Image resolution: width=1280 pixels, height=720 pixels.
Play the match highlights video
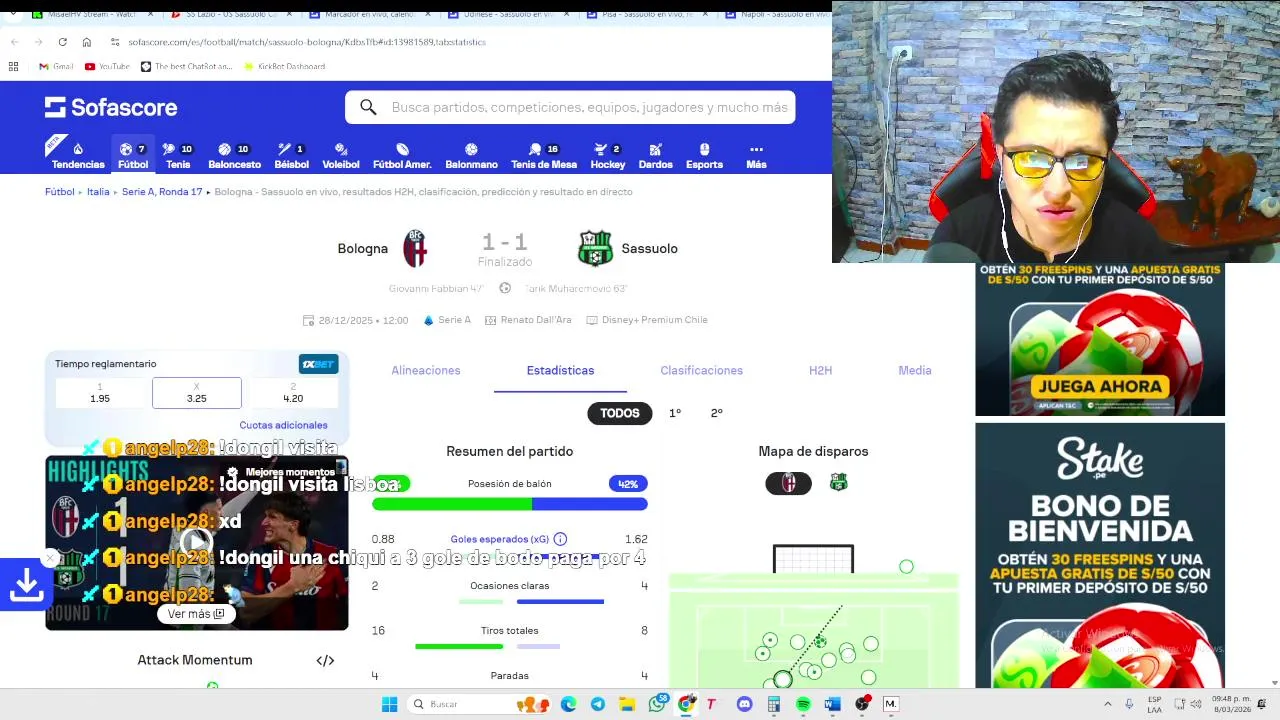point(196,542)
